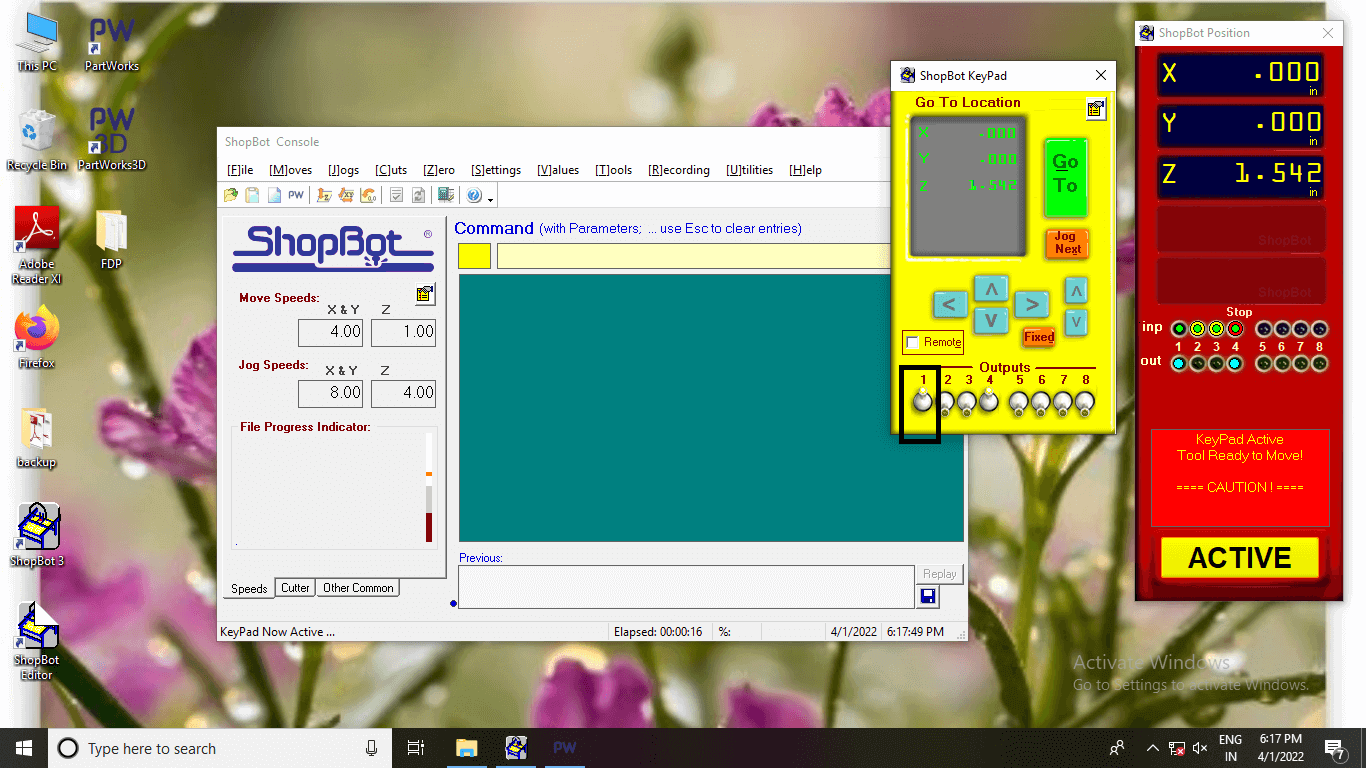Toggle Output 4 switch in KeyPad
This screenshot has width=1366, height=768.
coord(988,402)
